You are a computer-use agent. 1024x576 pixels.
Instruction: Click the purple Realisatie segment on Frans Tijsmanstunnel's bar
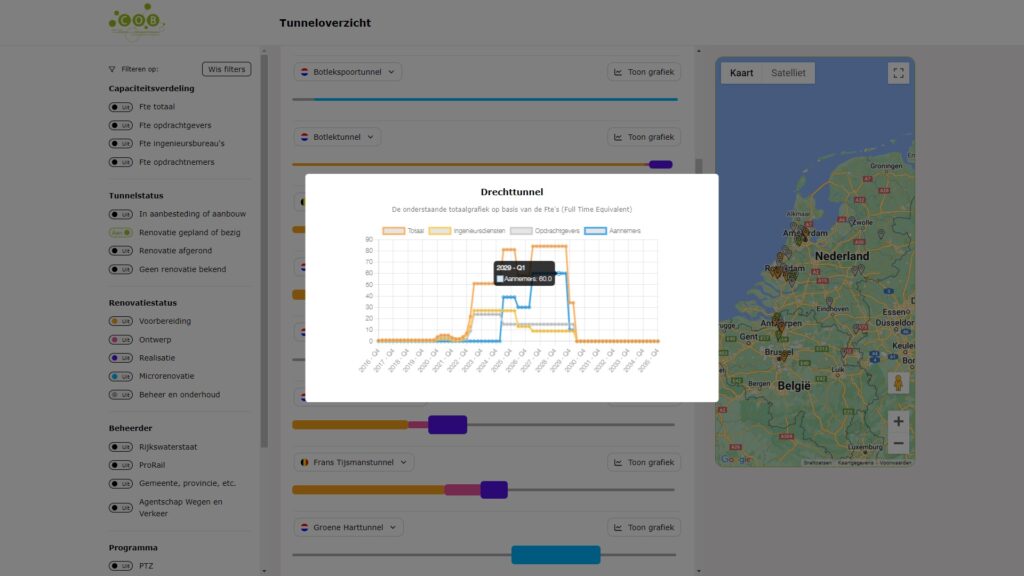tap(494, 490)
